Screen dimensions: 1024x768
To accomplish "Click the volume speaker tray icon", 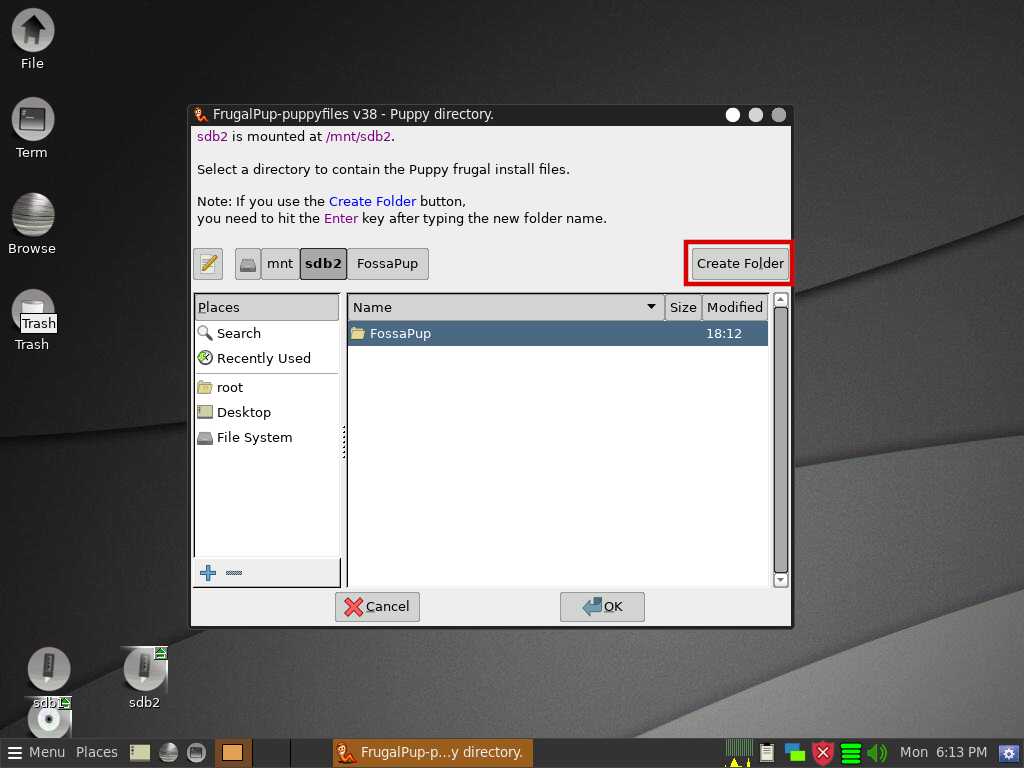I will tap(877, 753).
